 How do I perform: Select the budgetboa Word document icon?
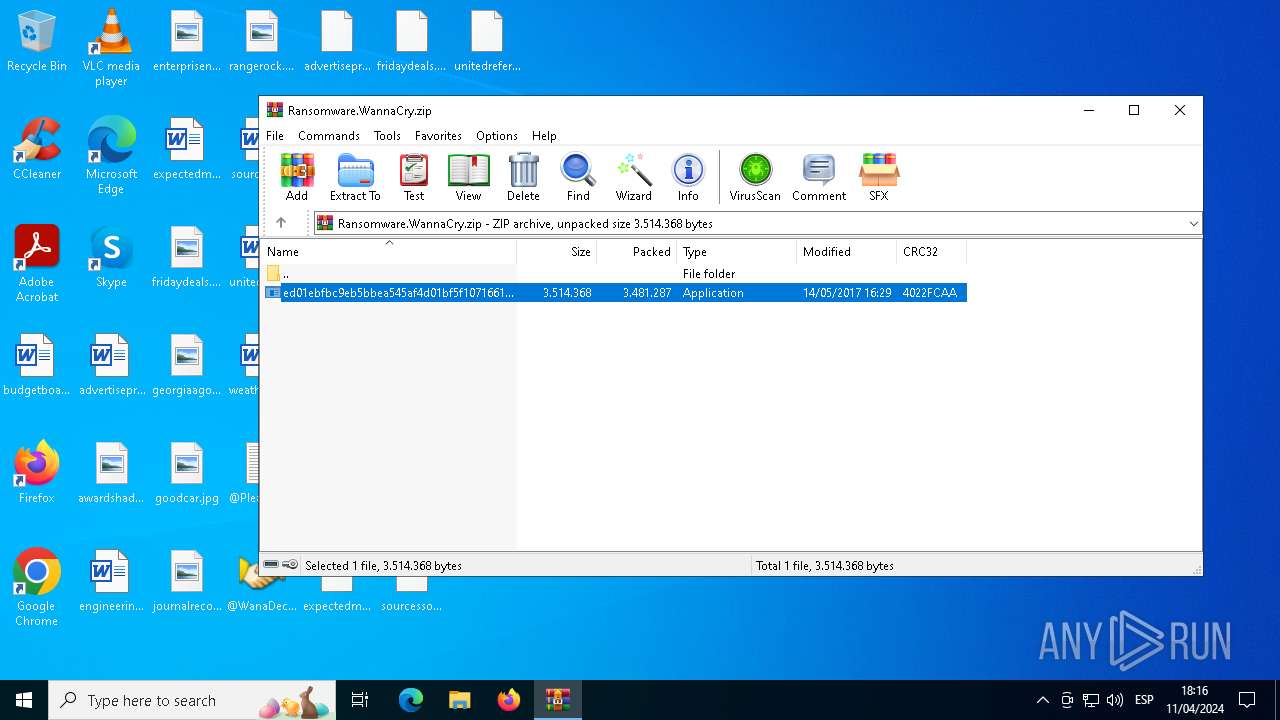click(37, 364)
